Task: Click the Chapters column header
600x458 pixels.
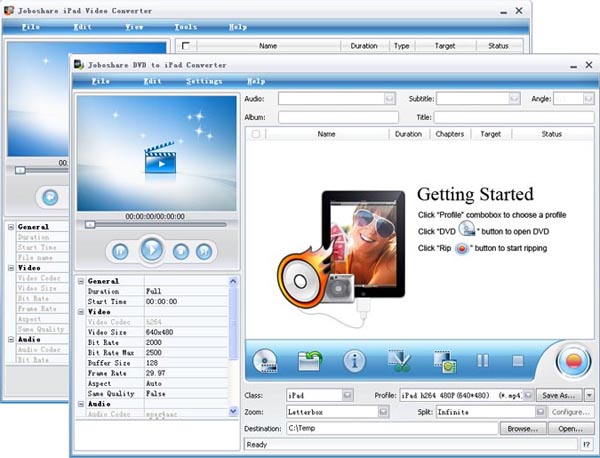Action: click(x=450, y=134)
